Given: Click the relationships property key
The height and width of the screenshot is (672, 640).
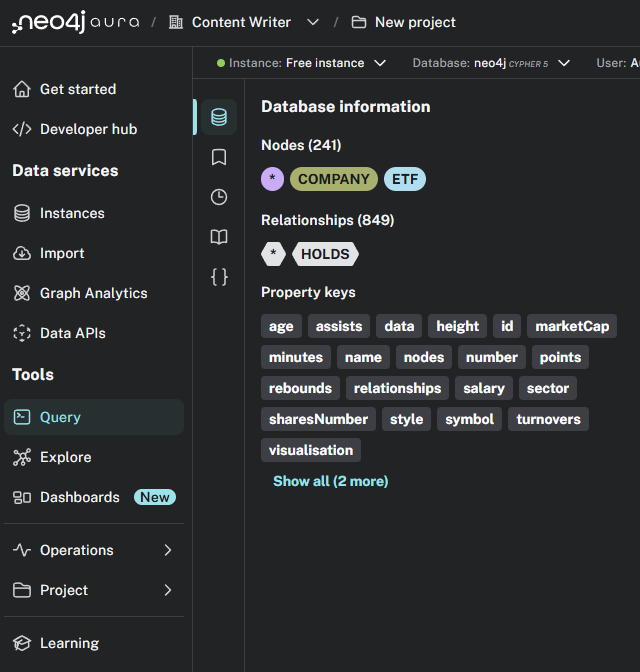Looking at the screenshot, I should tap(397, 388).
